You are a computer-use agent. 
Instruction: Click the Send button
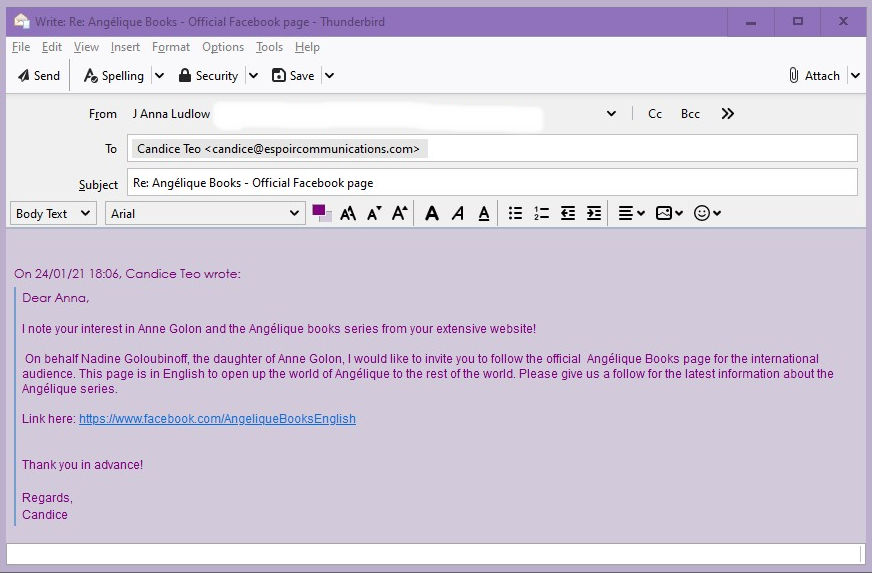click(x=39, y=75)
